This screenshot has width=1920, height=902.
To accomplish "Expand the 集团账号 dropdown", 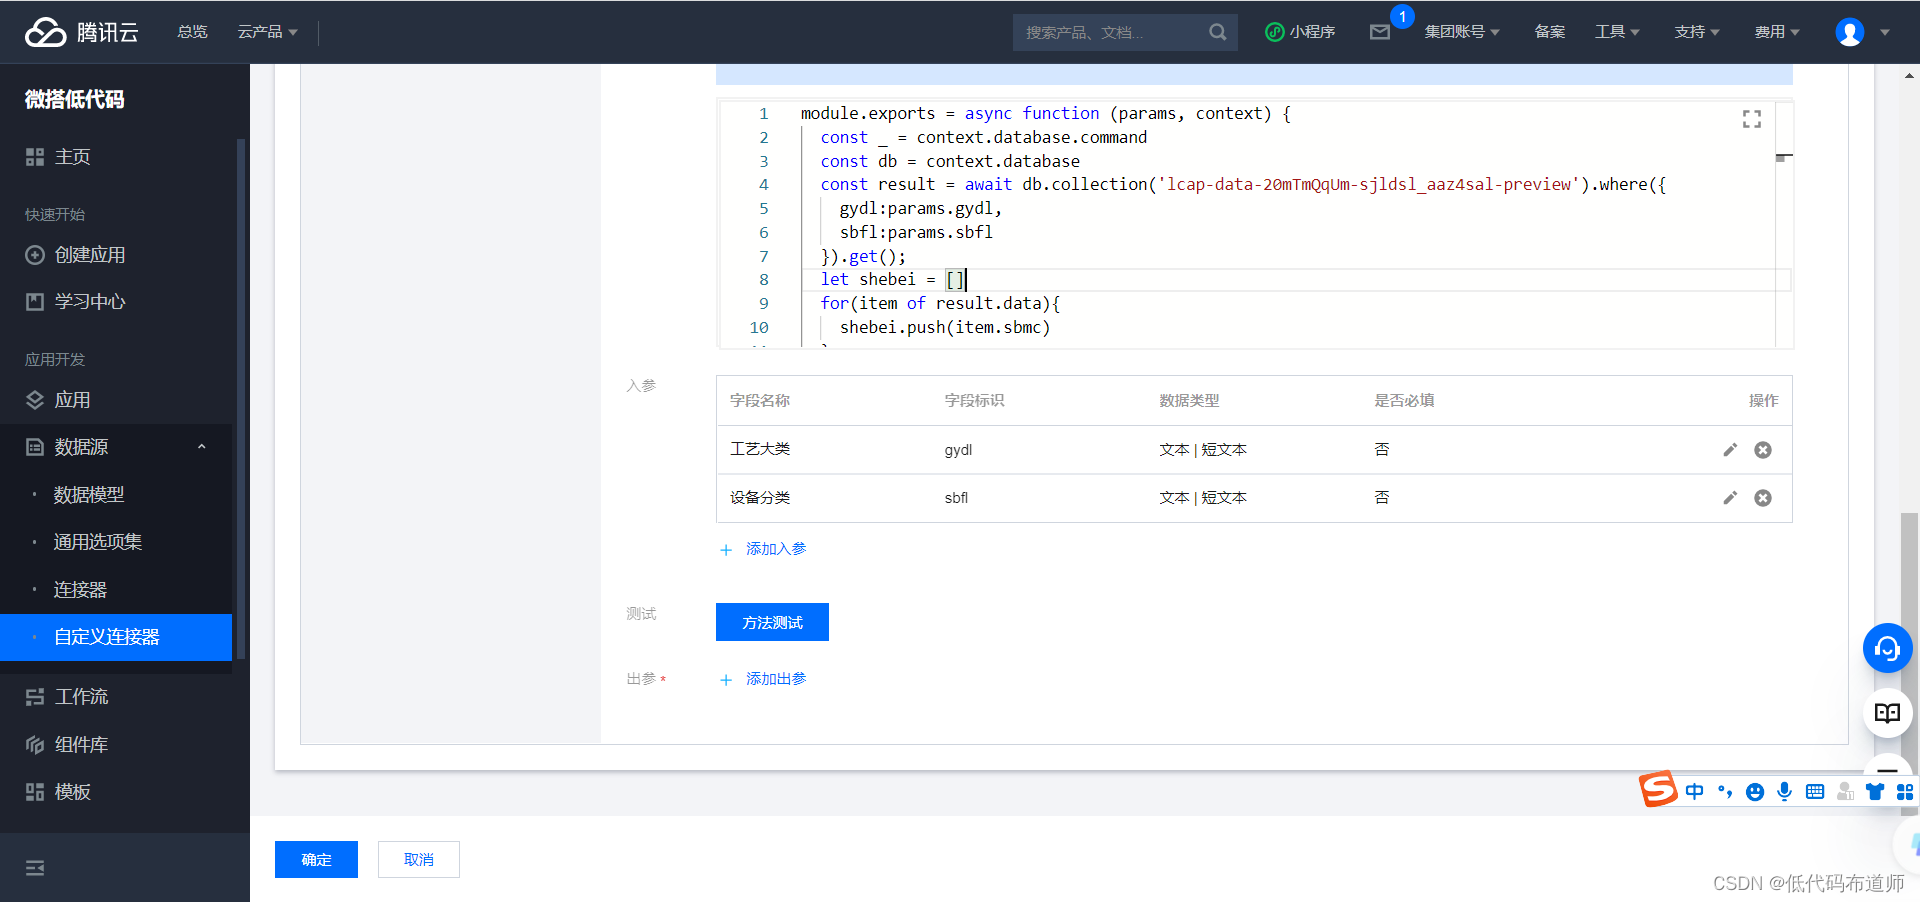I will (x=1462, y=32).
